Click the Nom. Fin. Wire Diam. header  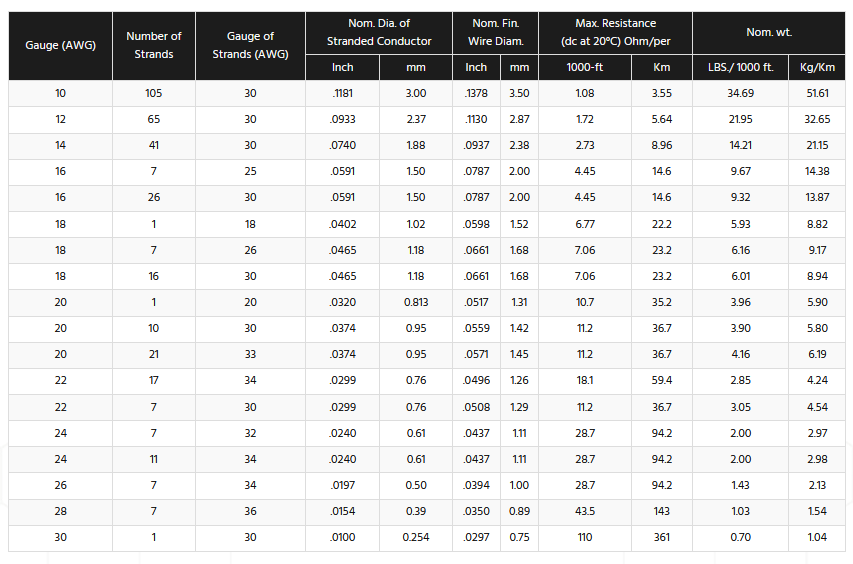point(495,32)
